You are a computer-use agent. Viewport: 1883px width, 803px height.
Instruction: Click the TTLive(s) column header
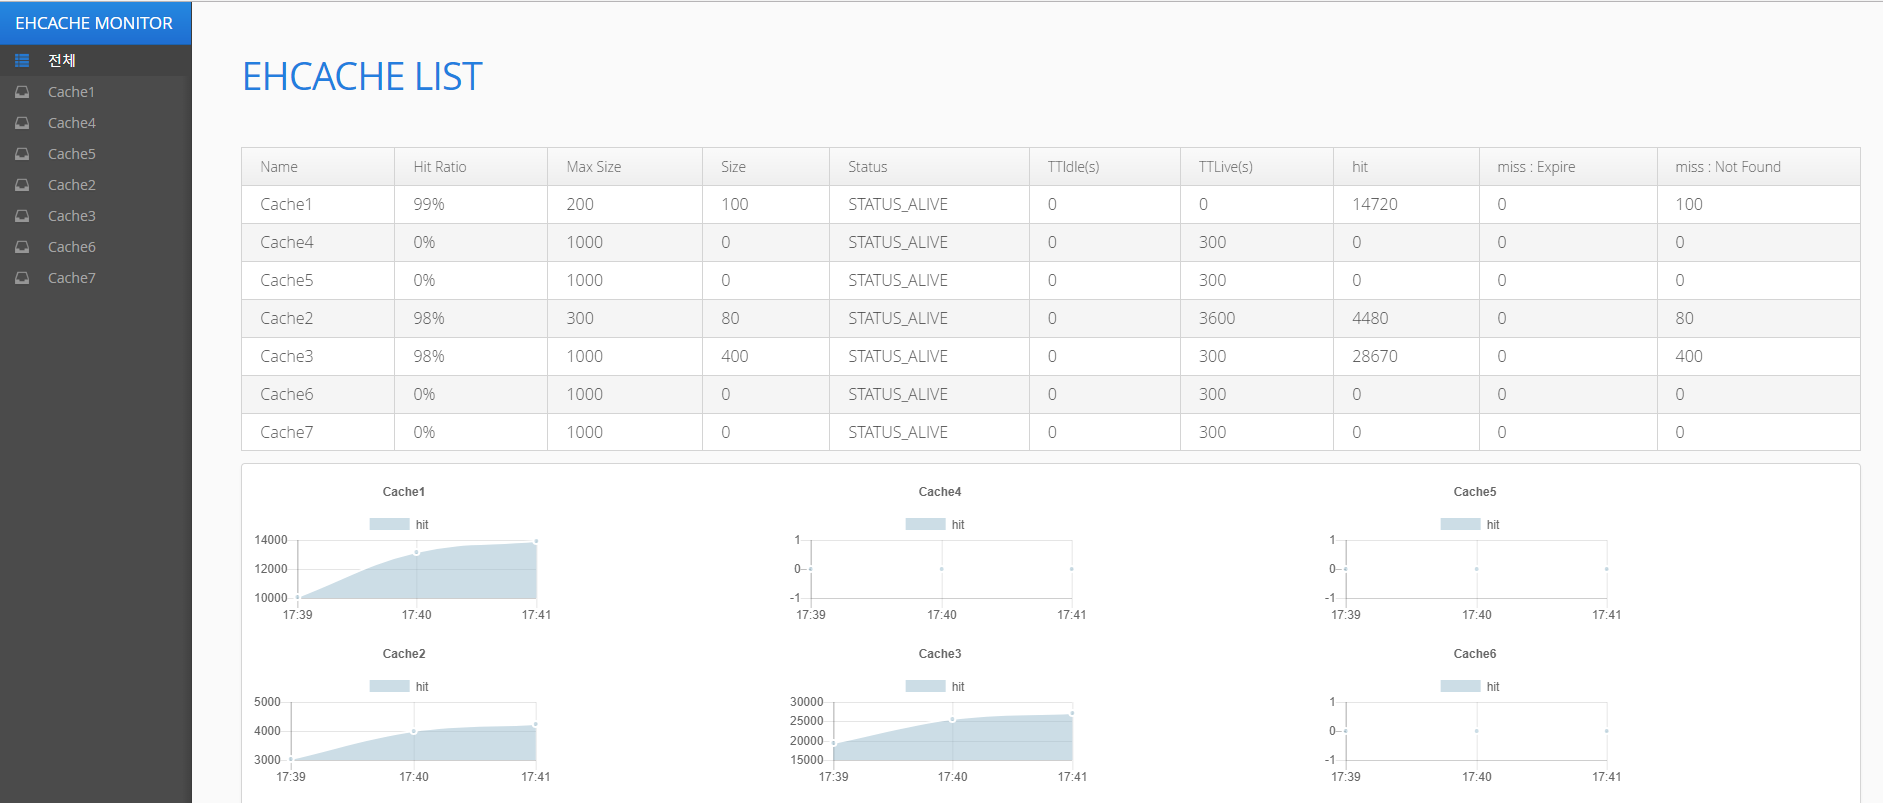[1257, 167]
